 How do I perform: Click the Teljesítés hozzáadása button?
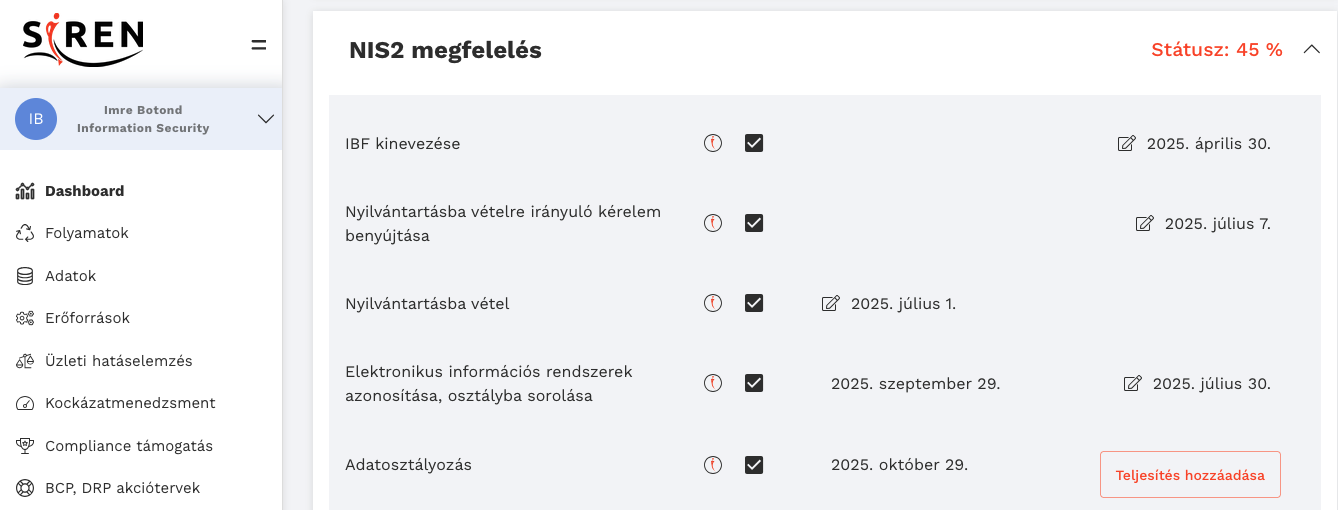(1190, 475)
